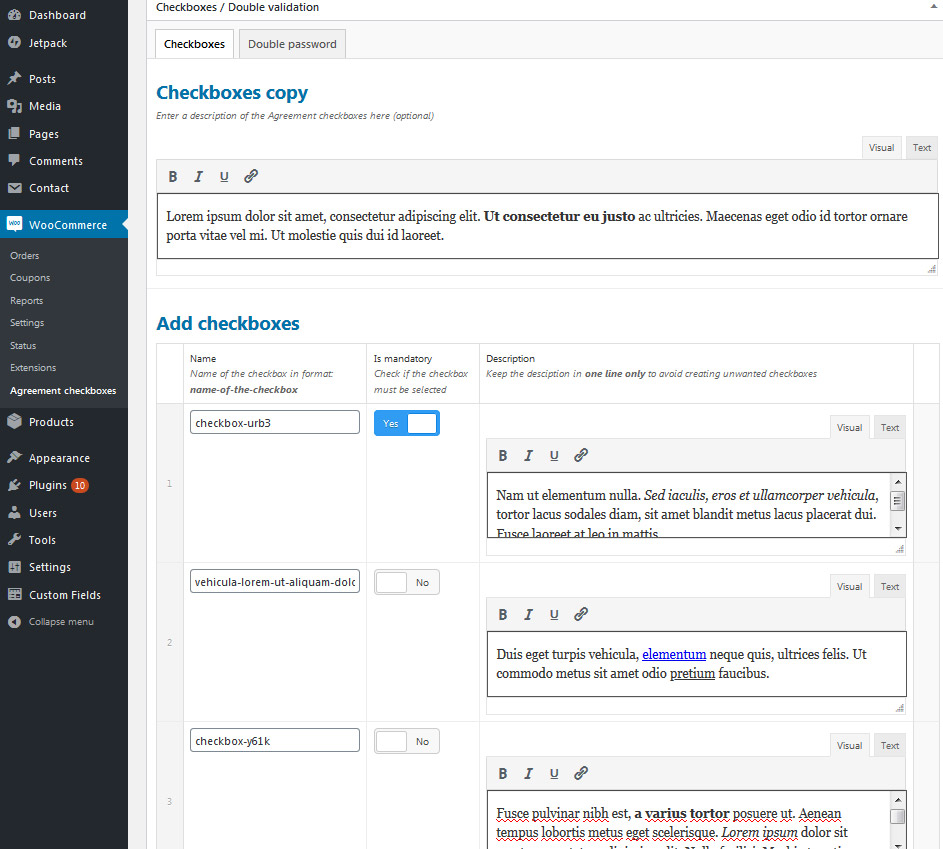Viewport: 943px width, 849px height.
Task: Open WooCommerce Coupons submenu
Action: click(x=30, y=278)
